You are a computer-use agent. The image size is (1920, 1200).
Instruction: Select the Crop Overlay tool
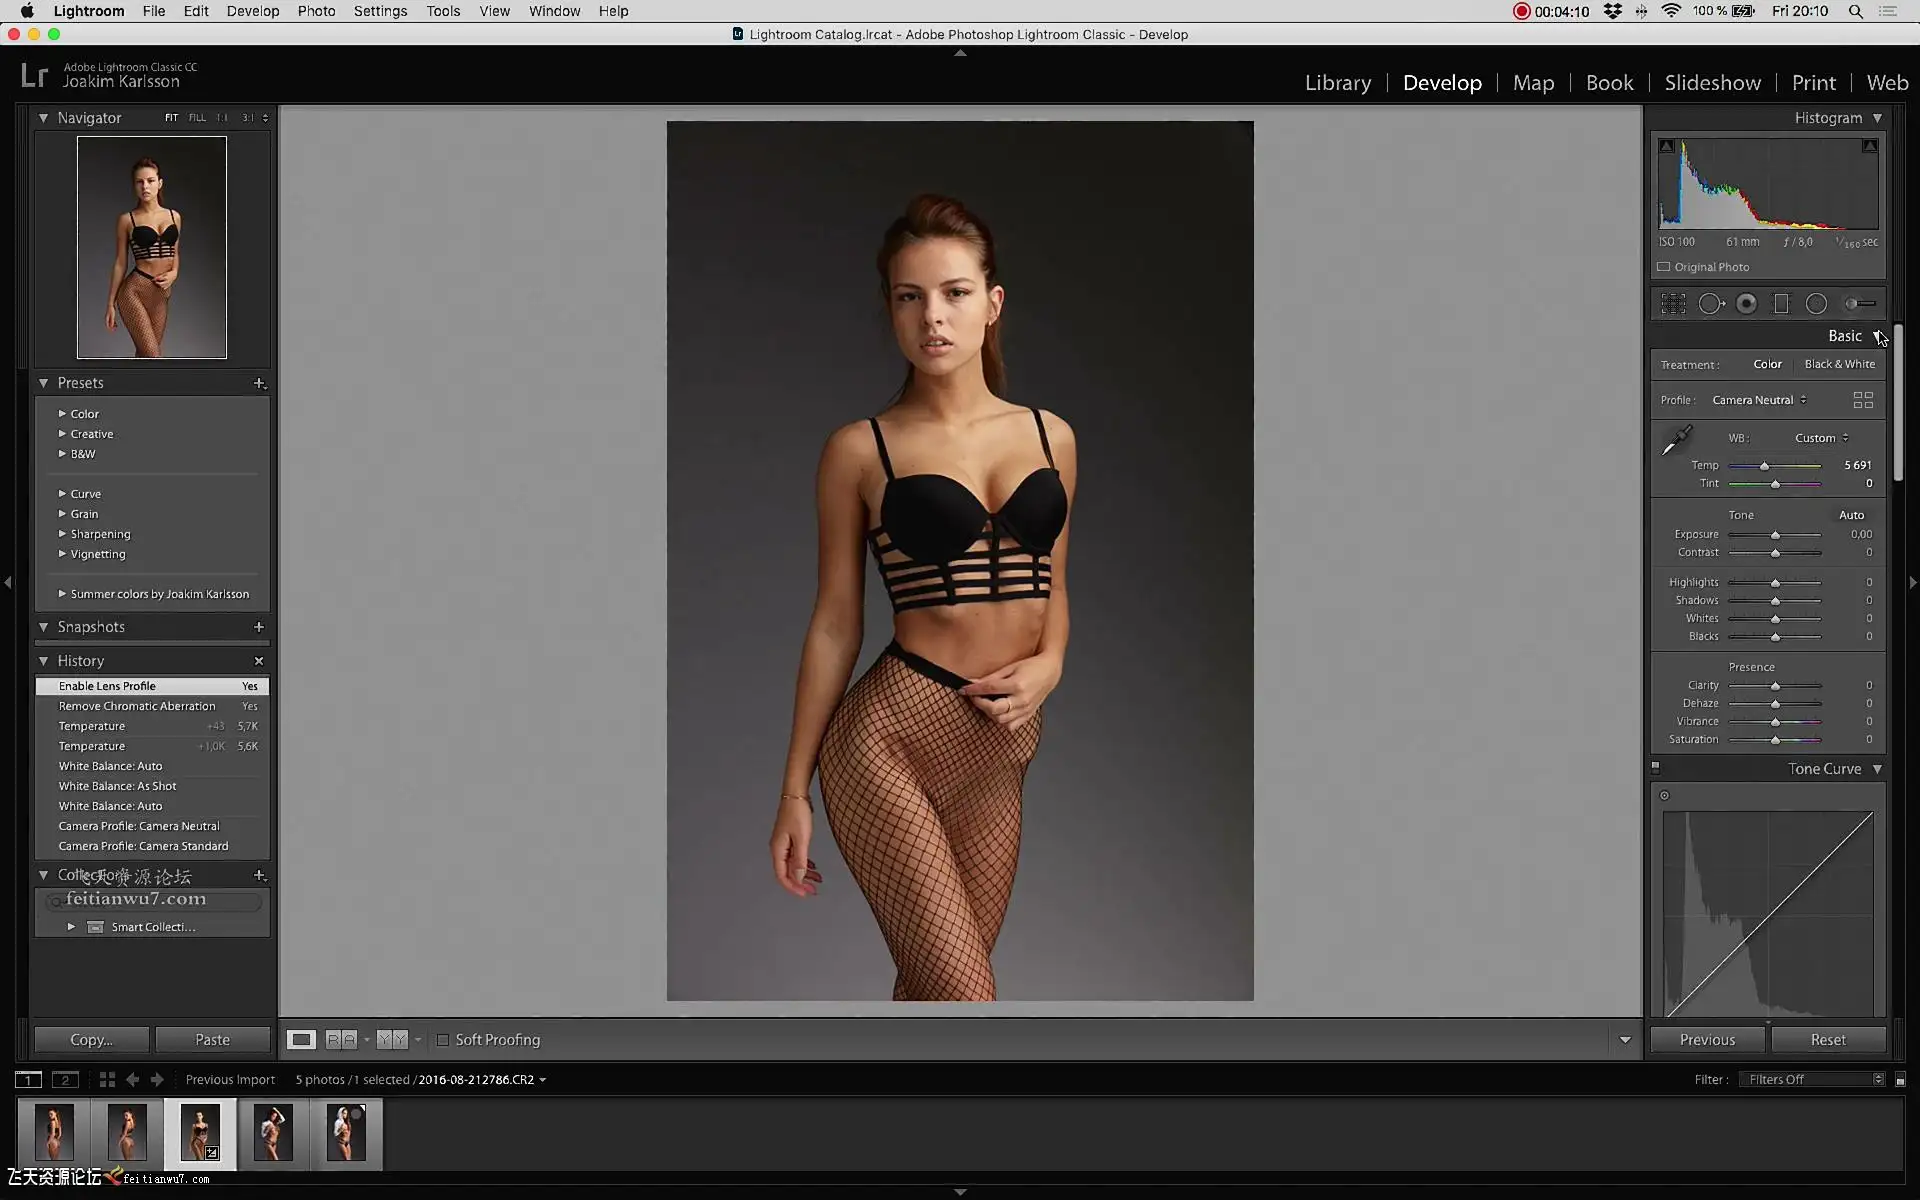[1673, 304]
